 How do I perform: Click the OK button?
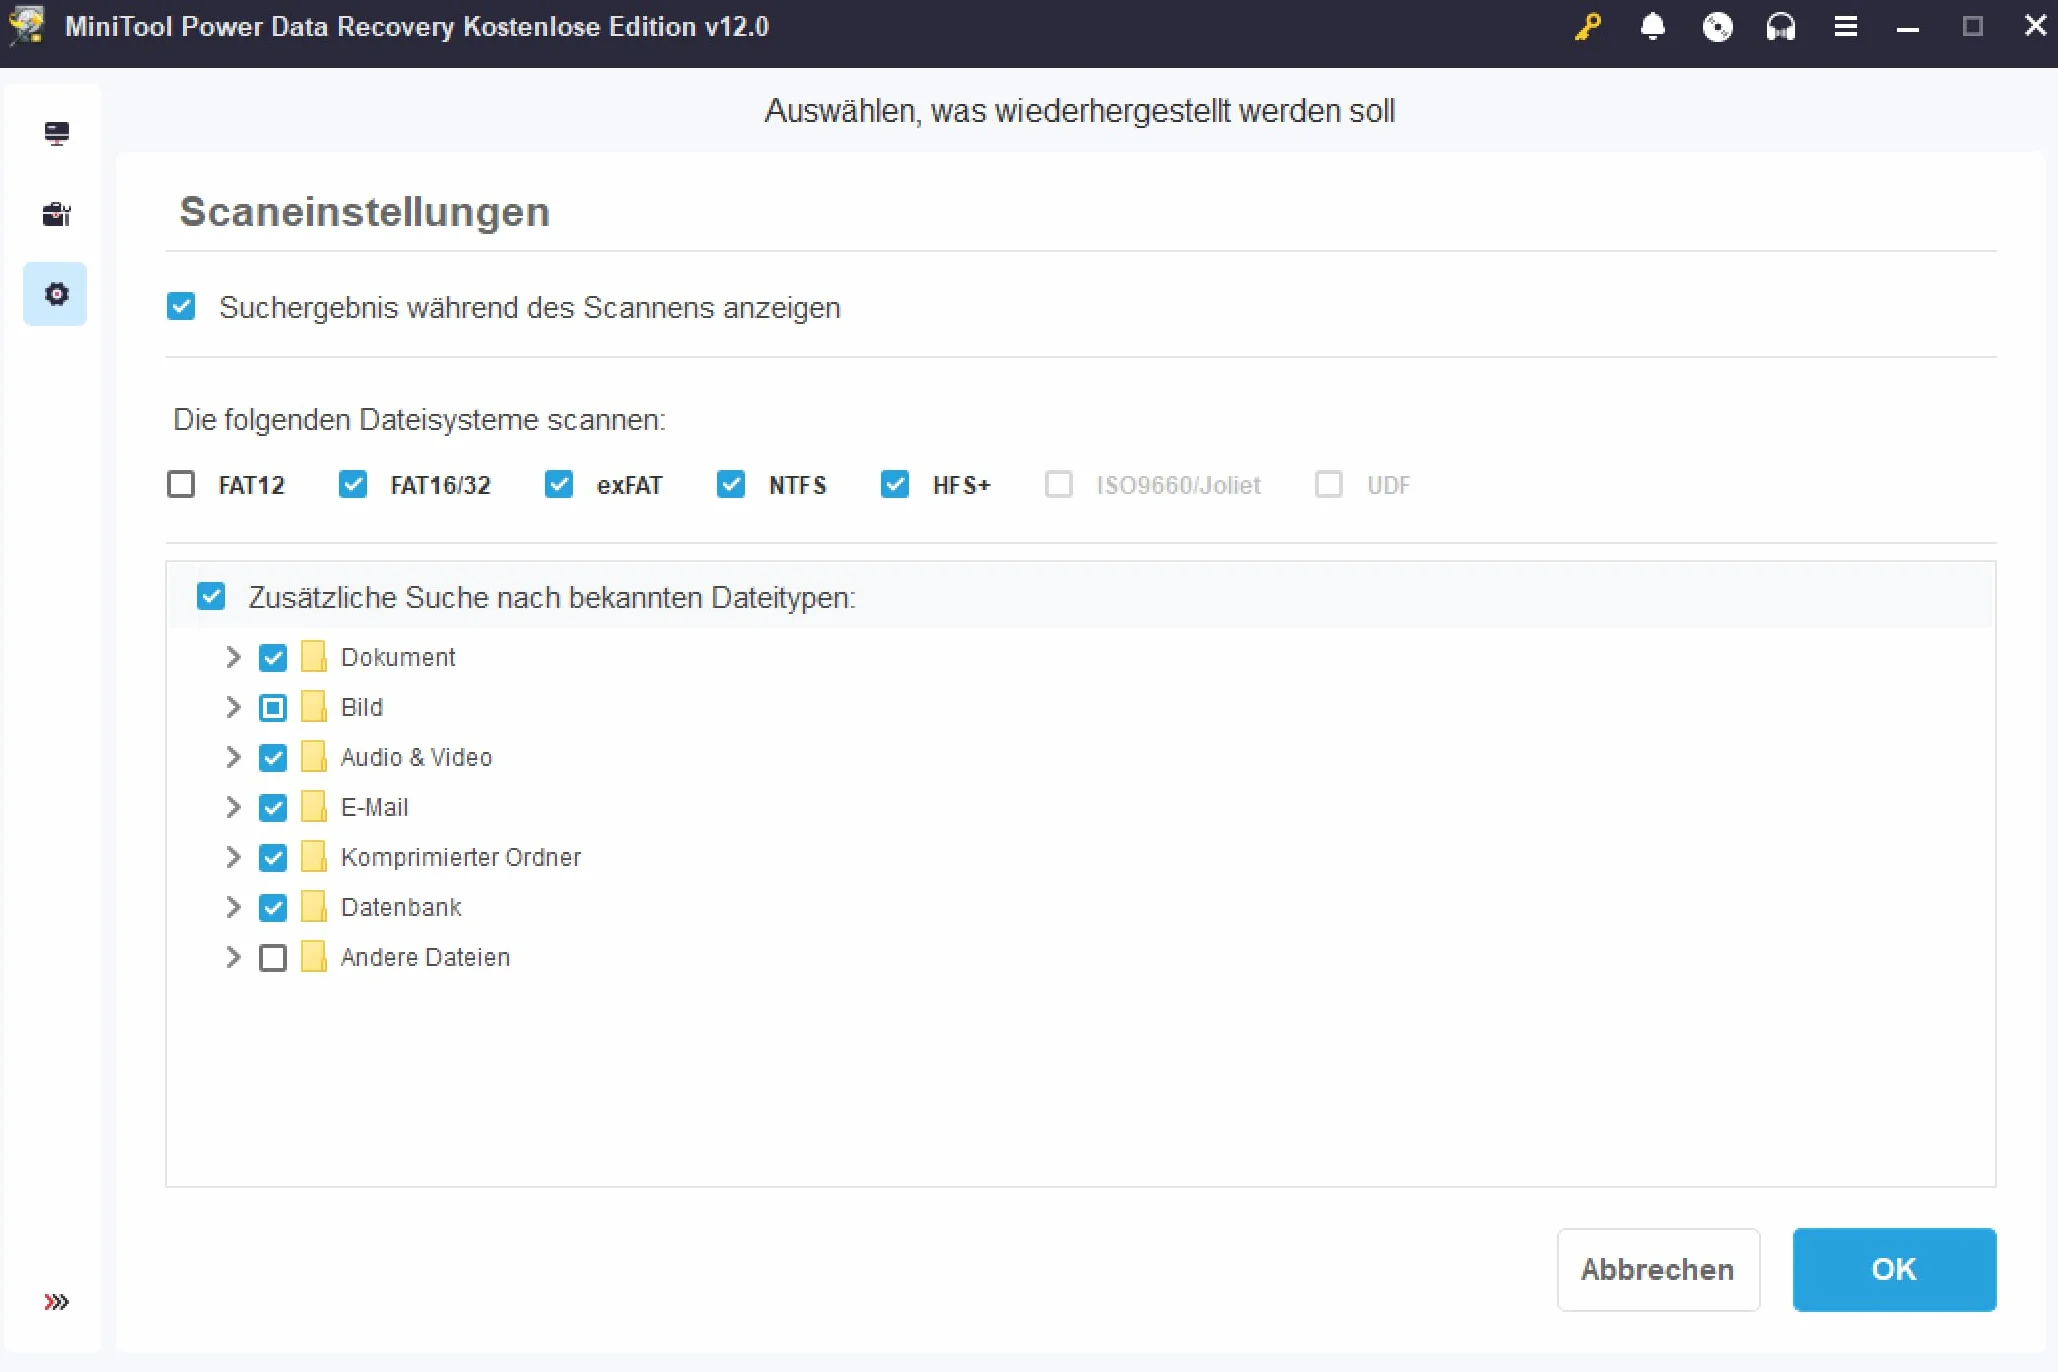pyautogui.click(x=1894, y=1269)
